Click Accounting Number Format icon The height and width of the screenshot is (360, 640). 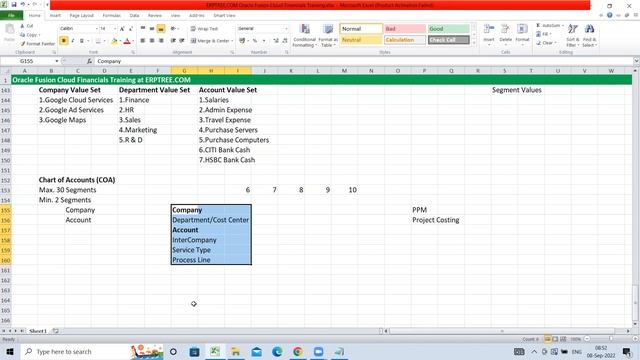[x=242, y=41]
